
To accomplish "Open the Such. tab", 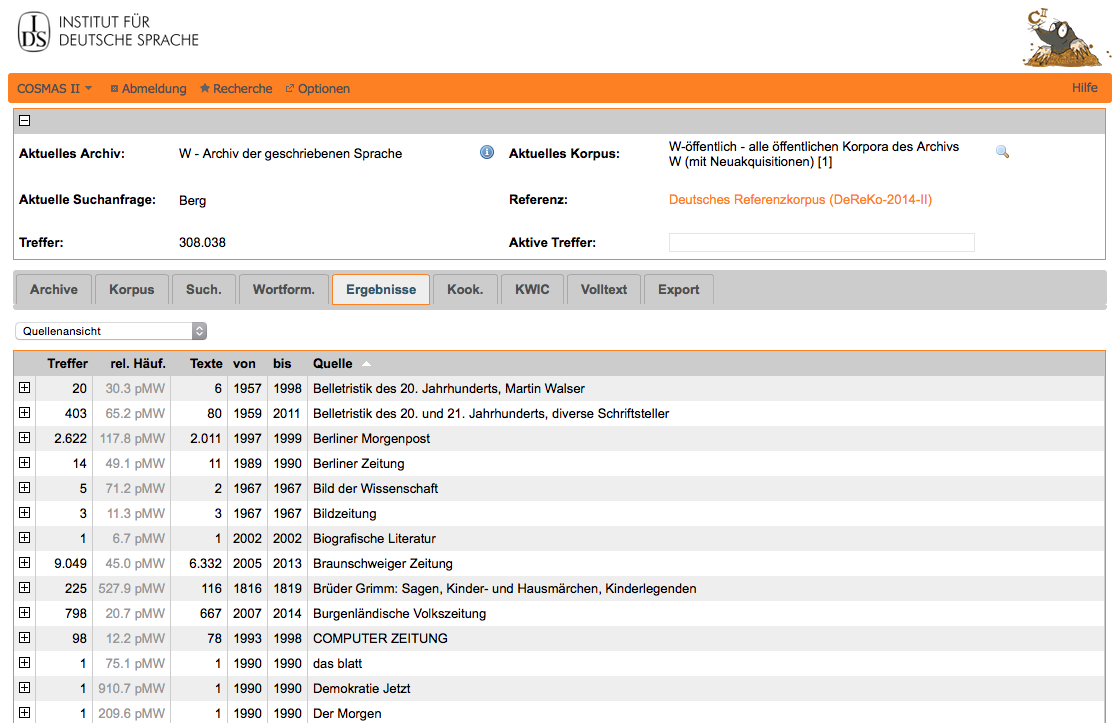I will [x=204, y=289].
